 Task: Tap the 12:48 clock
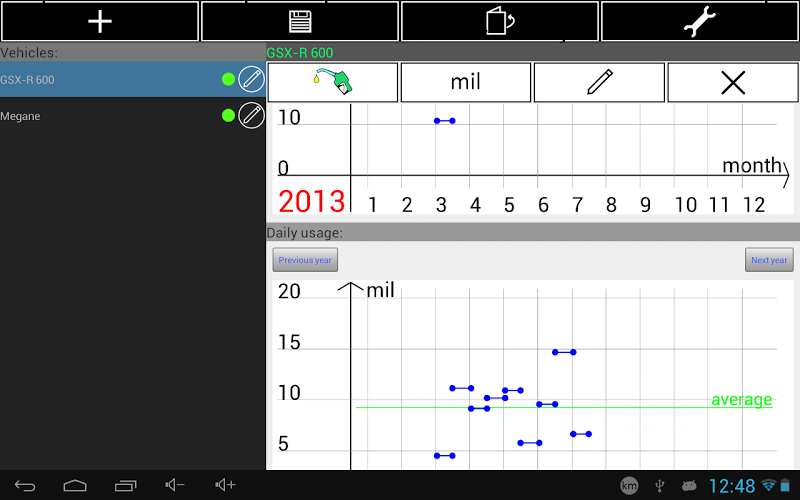pyautogui.click(x=732, y=486)
